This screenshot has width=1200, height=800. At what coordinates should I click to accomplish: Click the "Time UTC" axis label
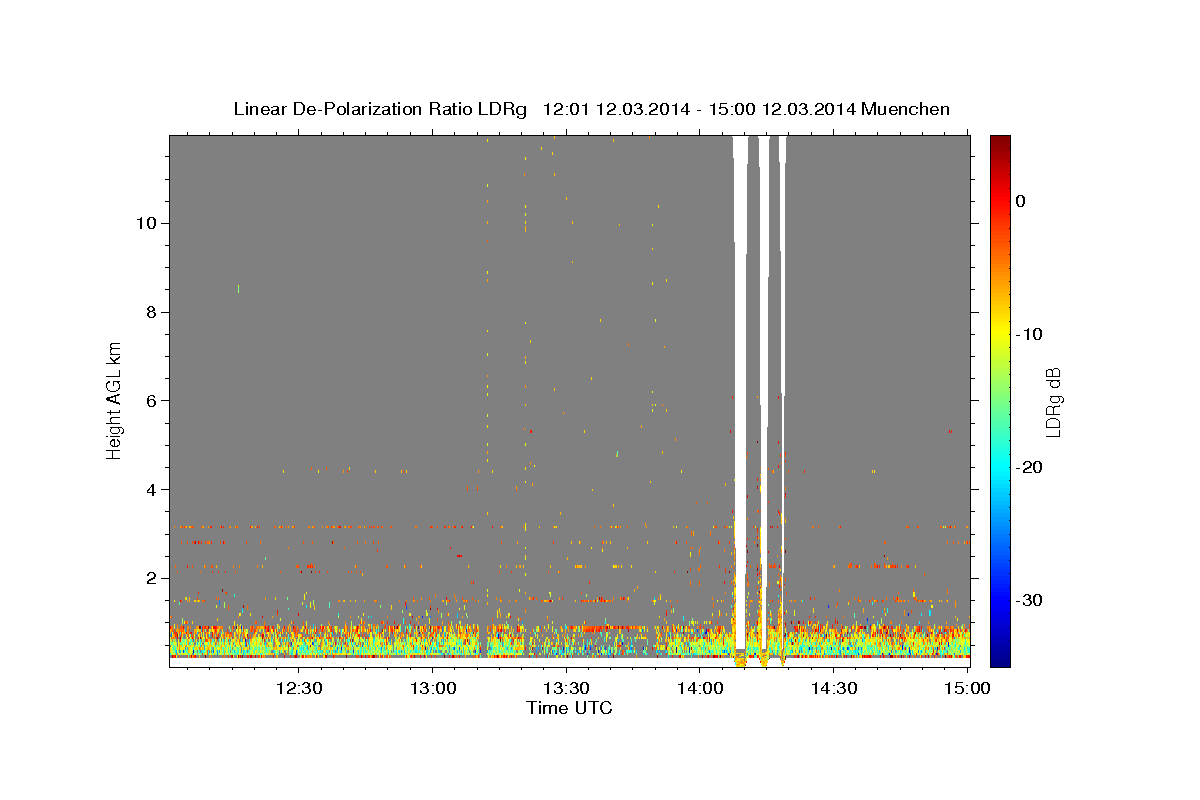(569, 708)
